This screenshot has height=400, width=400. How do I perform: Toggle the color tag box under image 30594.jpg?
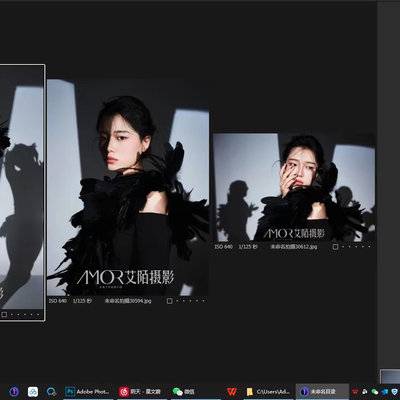[x=169, y=301]
